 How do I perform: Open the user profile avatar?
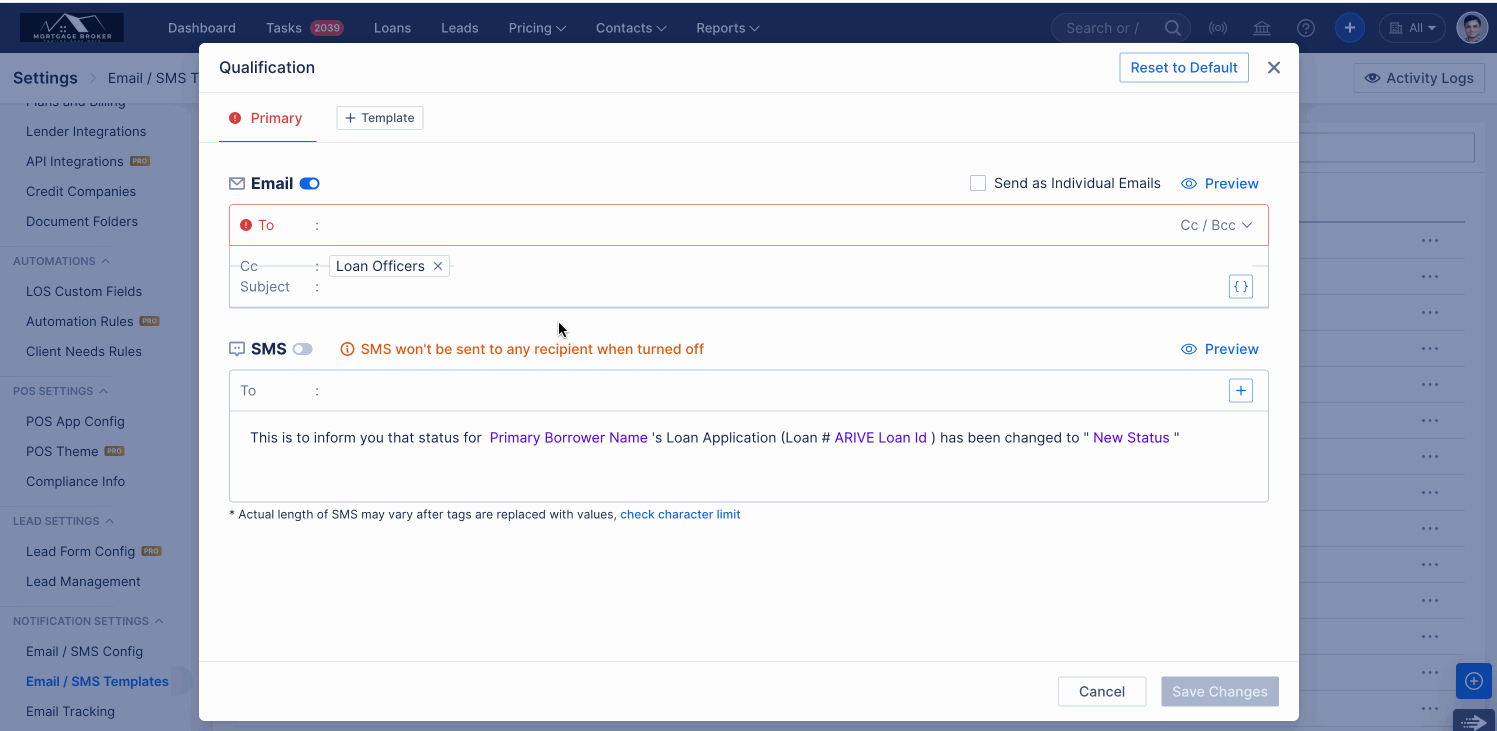coord(1472,28)
